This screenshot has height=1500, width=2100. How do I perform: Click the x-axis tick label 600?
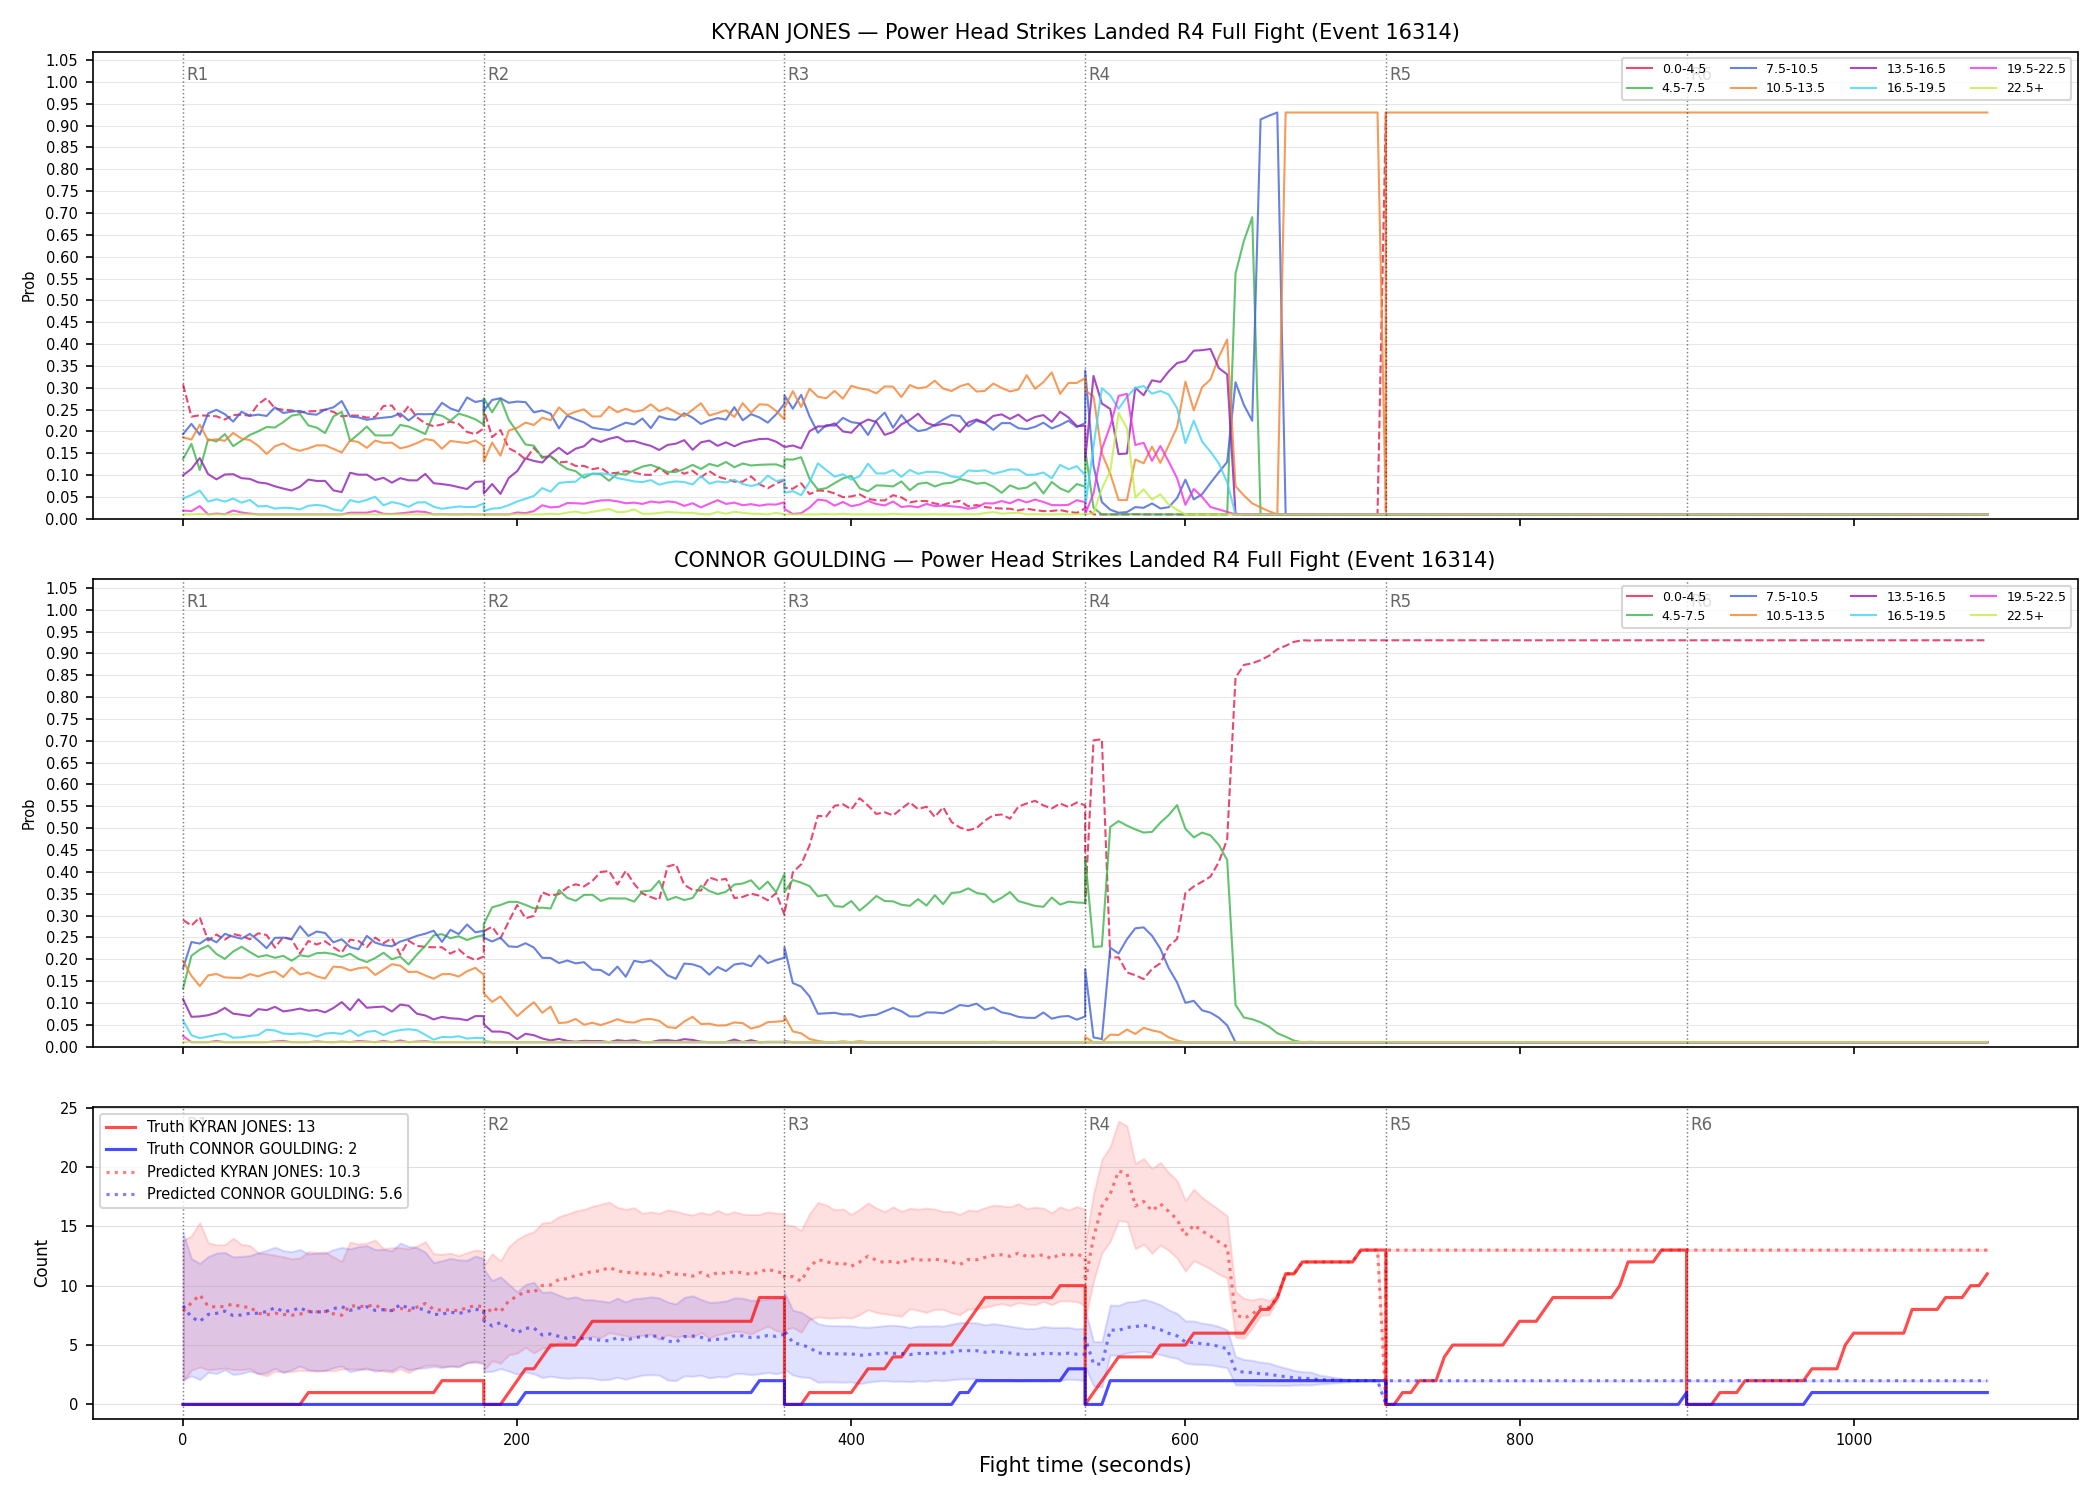[x=1185, y=1440]
